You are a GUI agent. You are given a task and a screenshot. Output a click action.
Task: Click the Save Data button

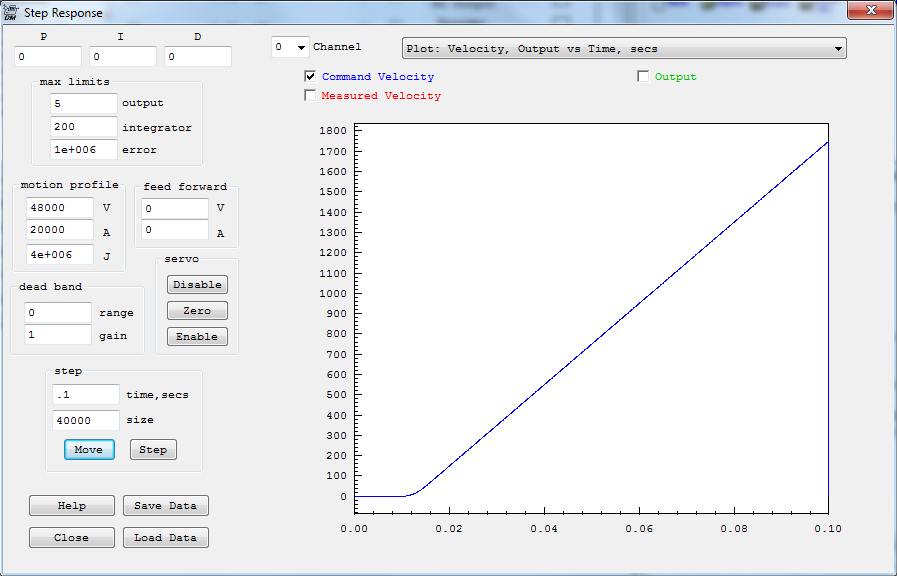click(x=166, y=506)
